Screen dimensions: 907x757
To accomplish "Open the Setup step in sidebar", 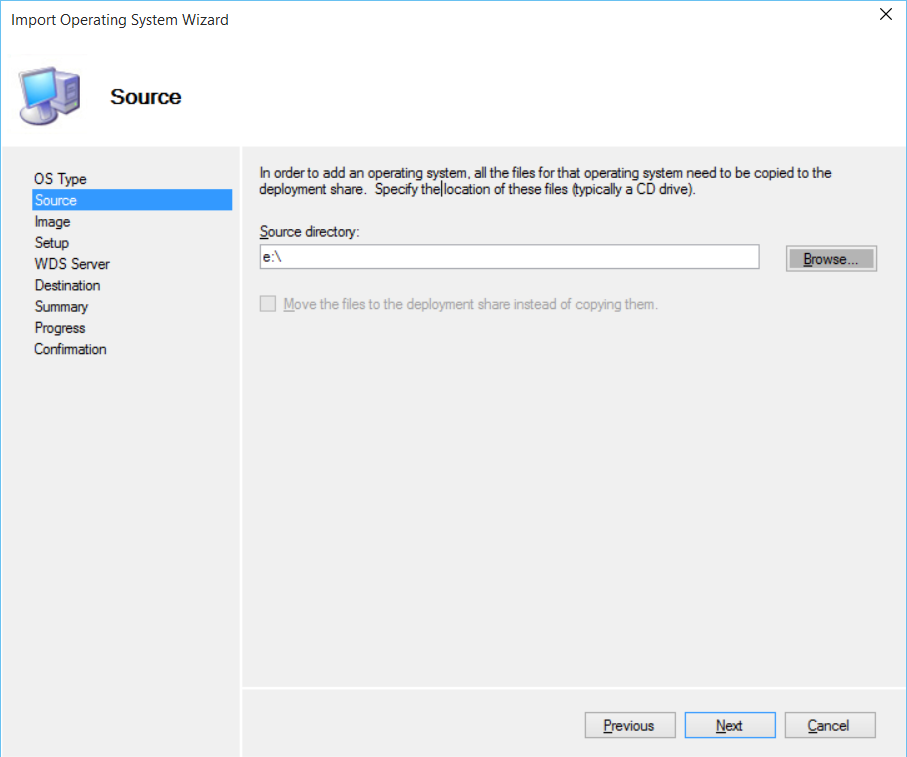I will coord(52,243).
